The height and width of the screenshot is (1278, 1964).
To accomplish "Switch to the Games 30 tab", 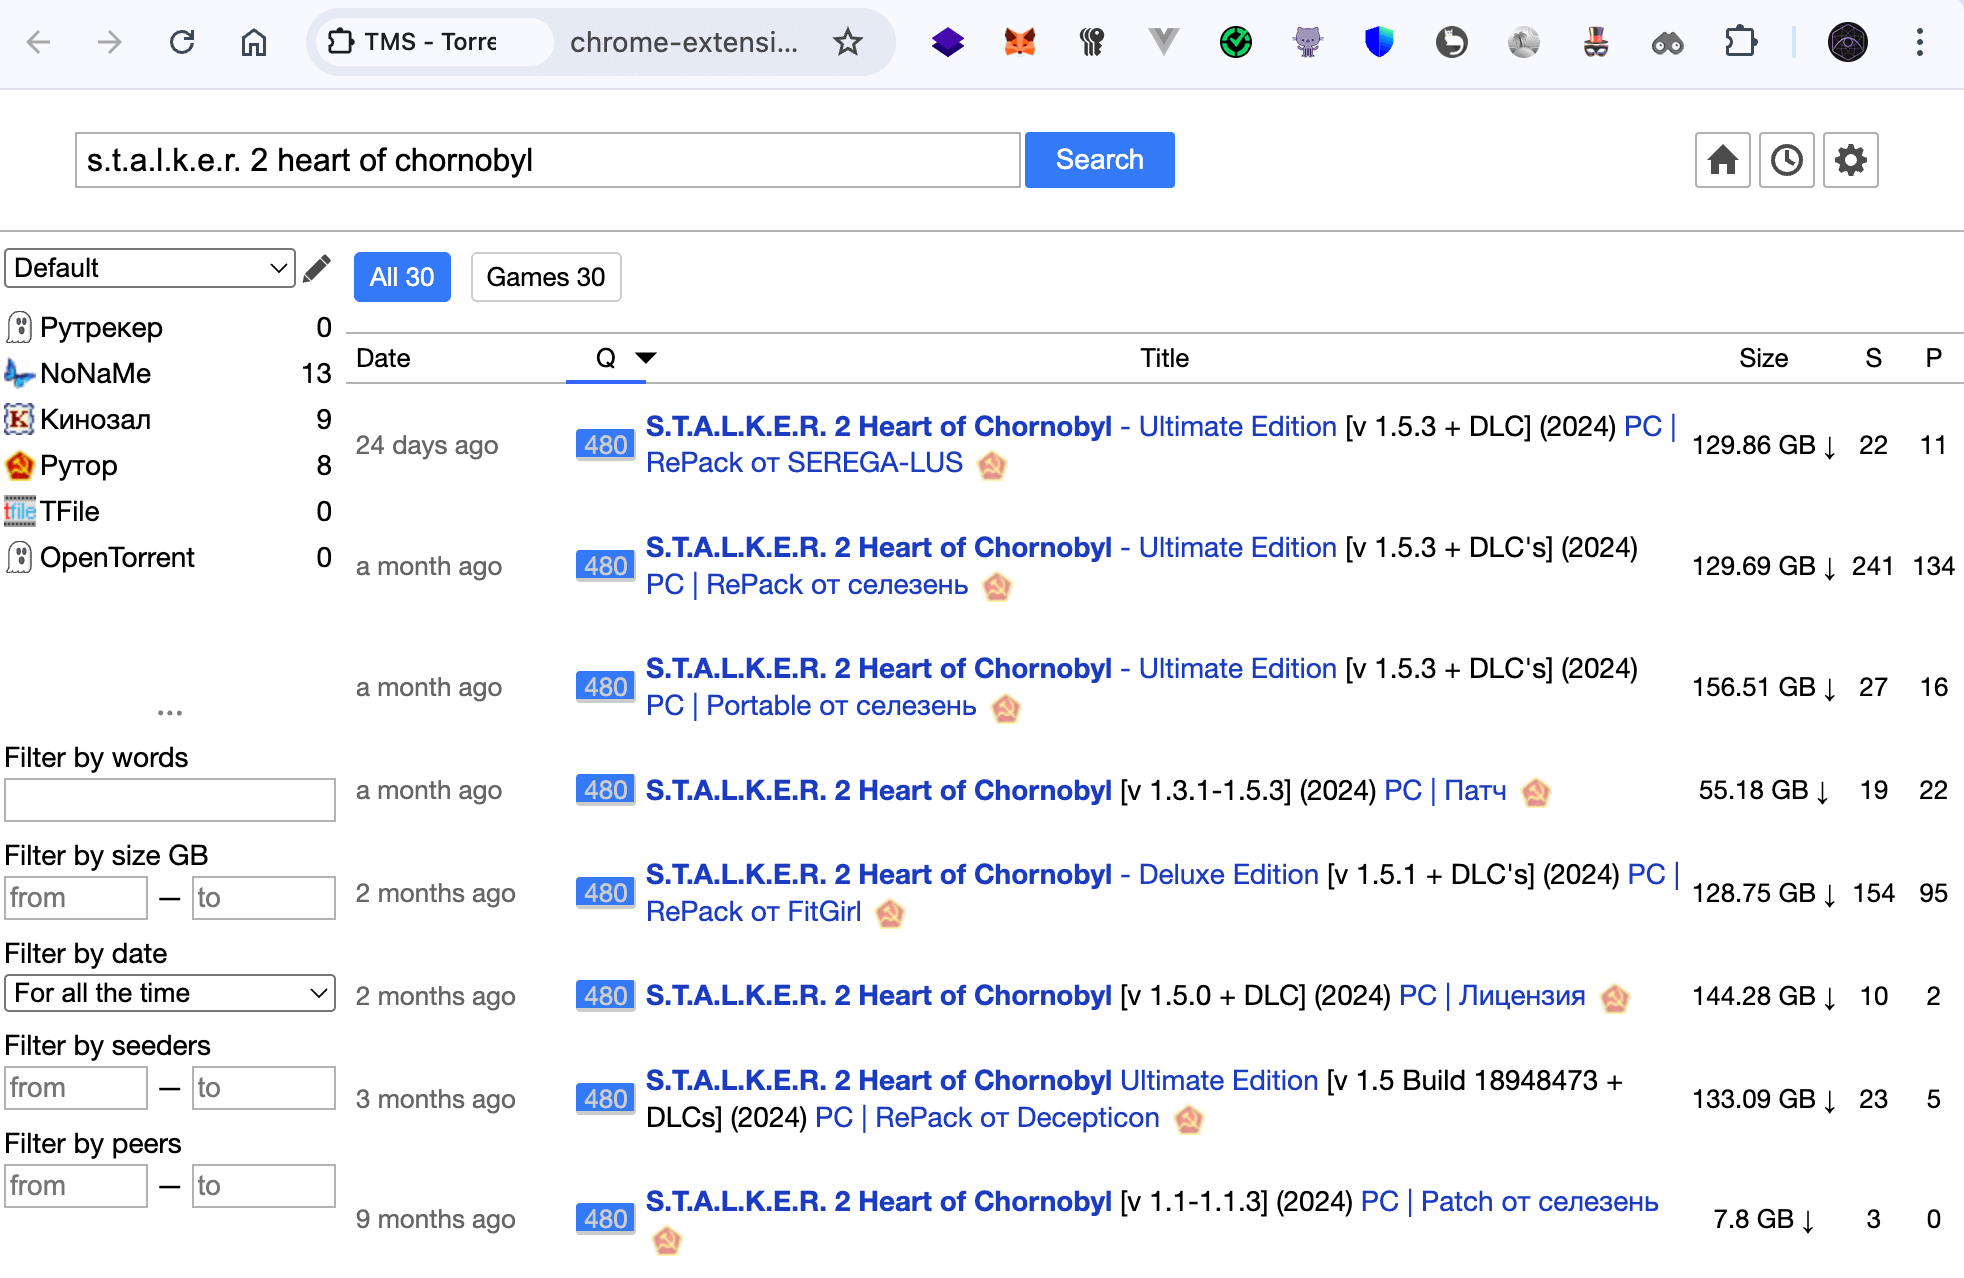I will [545, 277].
